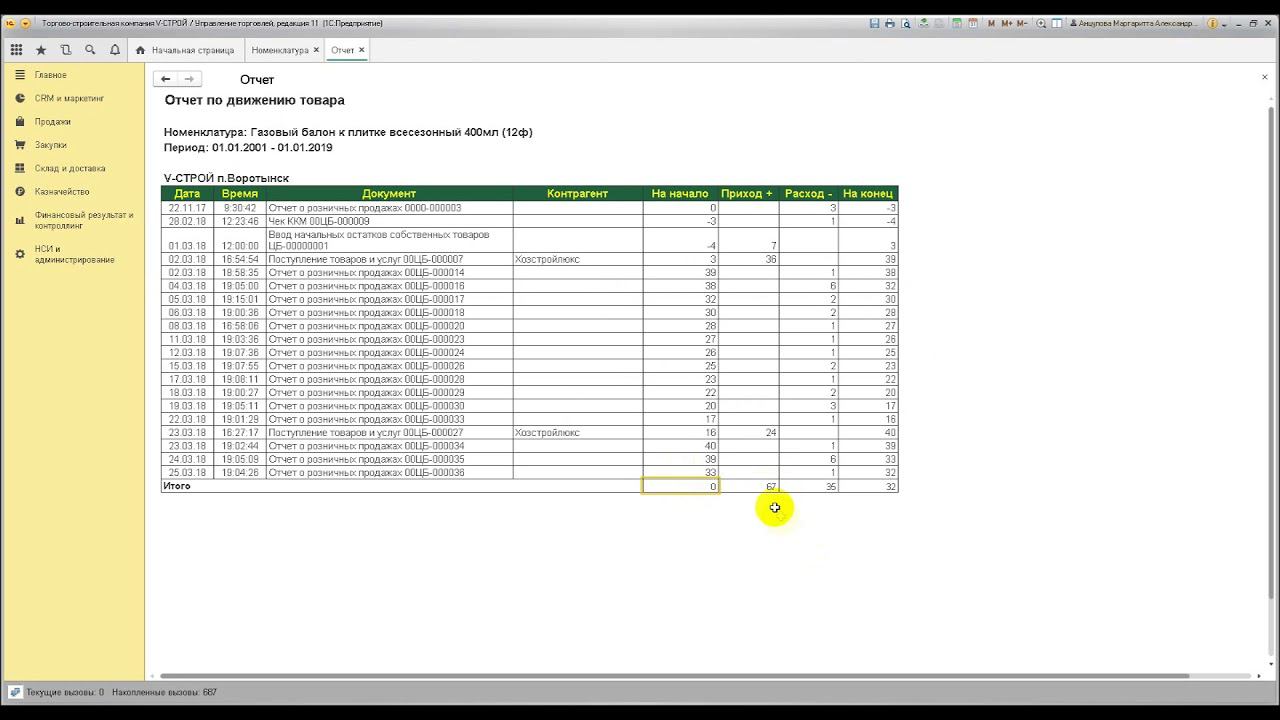Open the history list icon
Viewport: 1280px width, 720px height.
click(66, 50)
